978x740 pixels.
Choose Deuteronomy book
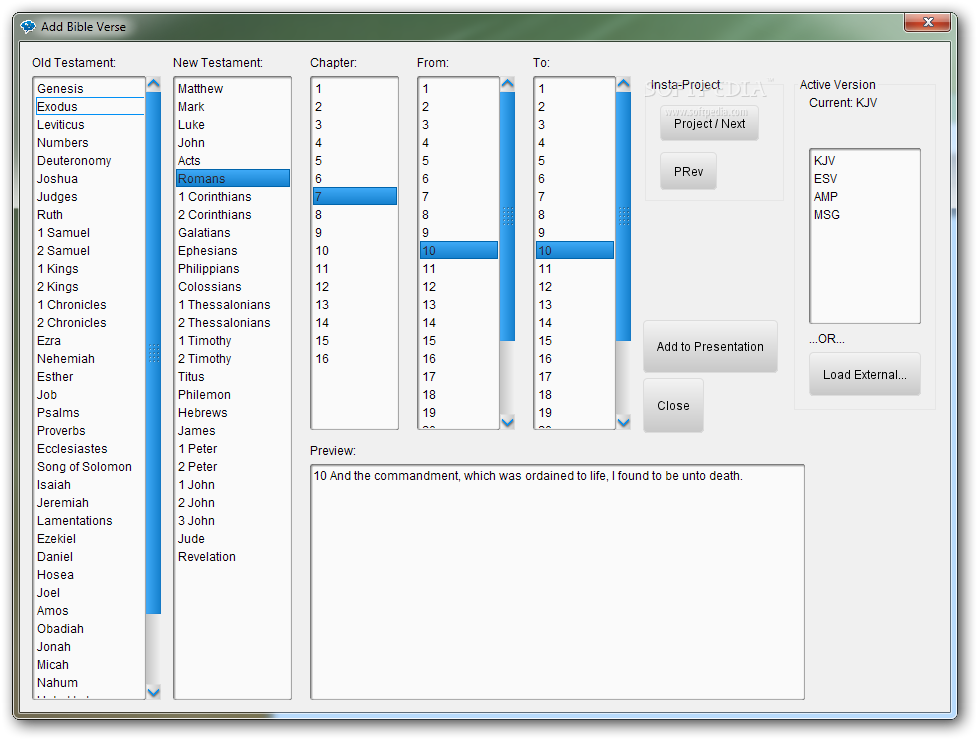point(89,160)
